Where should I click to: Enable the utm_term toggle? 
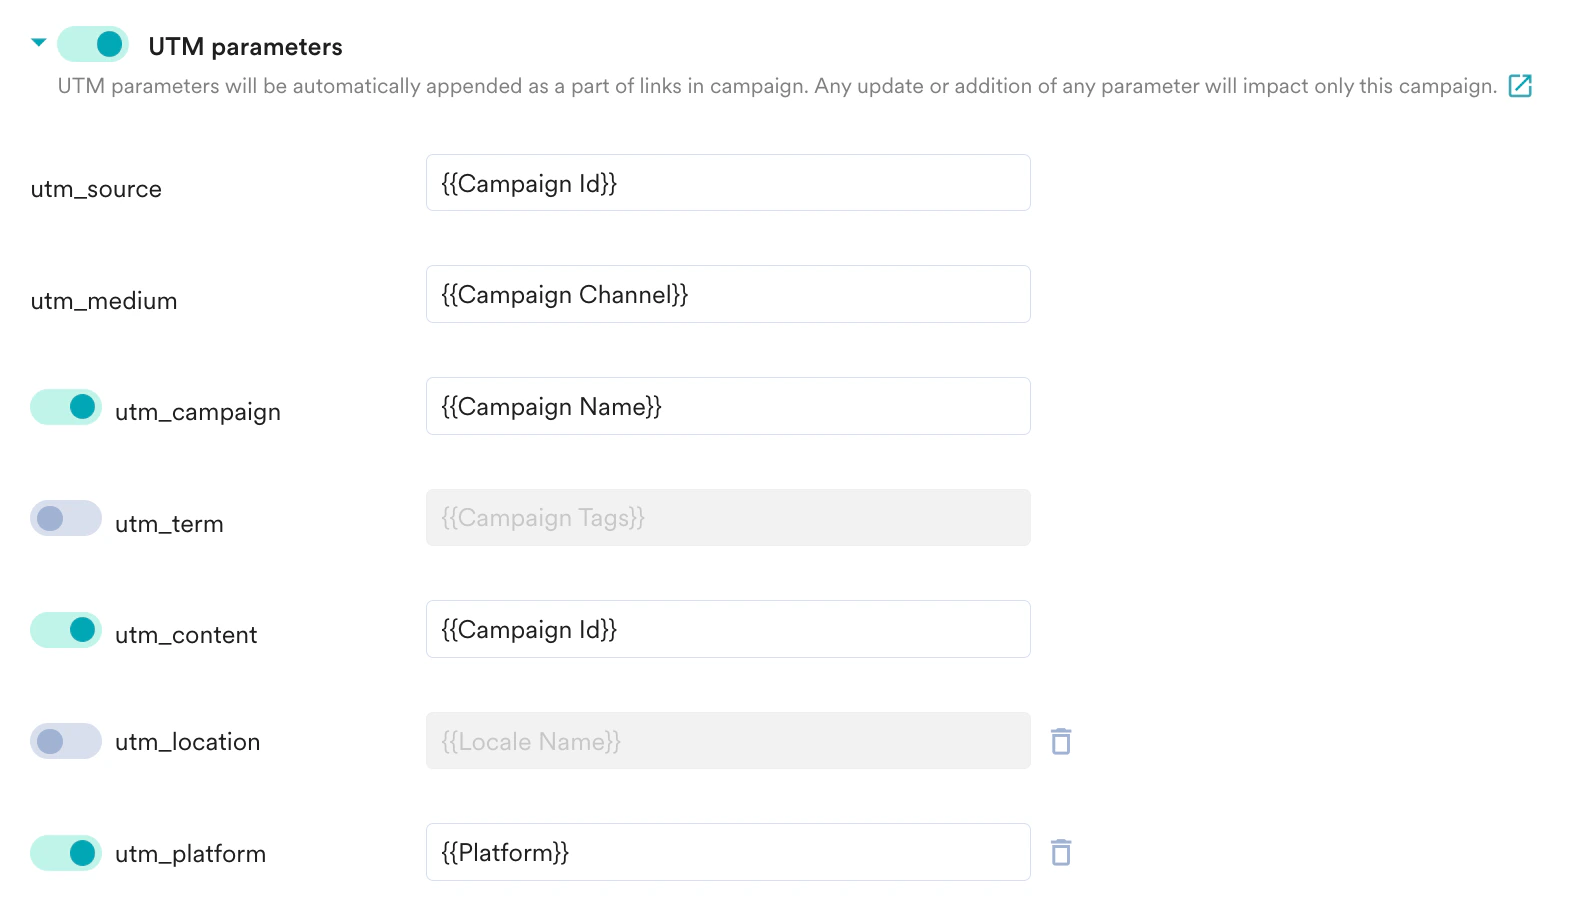click(x=65, y=518)
